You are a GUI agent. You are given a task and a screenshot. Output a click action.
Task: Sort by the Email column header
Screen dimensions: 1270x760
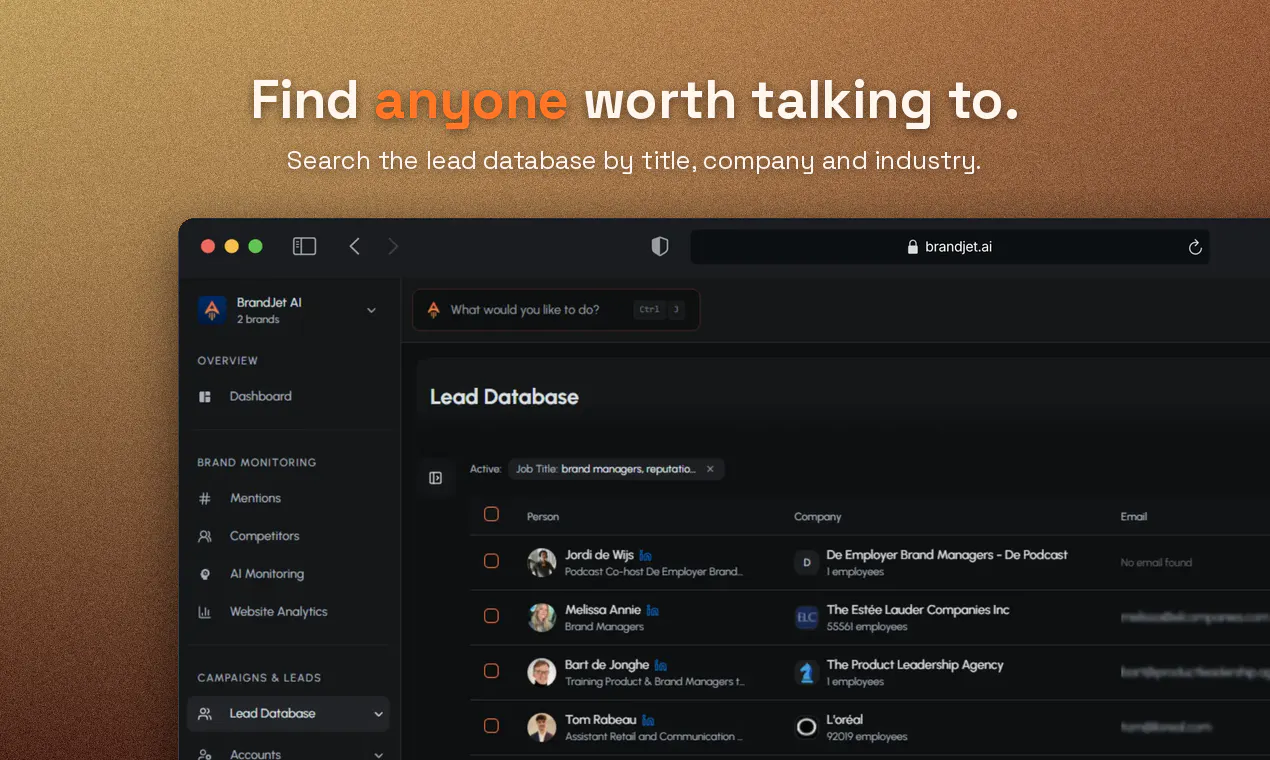[1134, 517]
